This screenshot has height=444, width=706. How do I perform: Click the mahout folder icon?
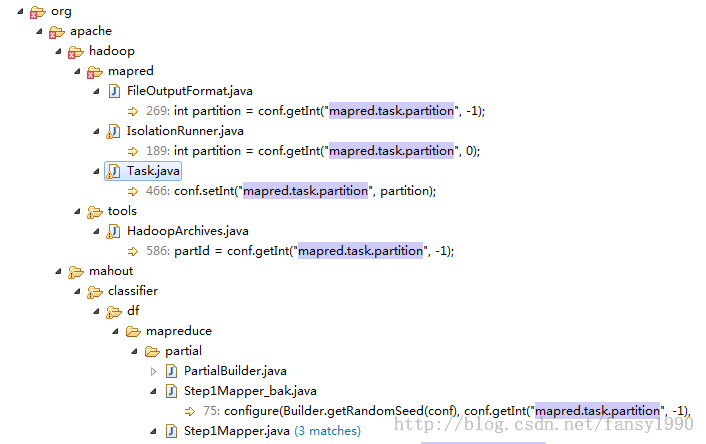click(x=75, y=271)
